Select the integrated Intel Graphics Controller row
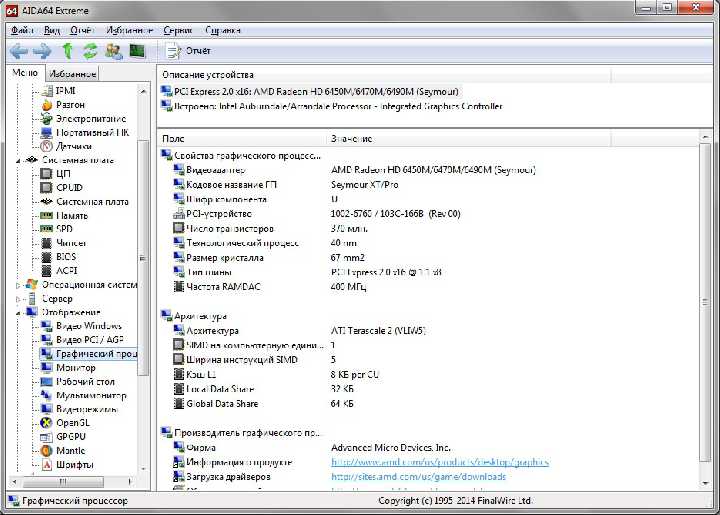Screen dimensions: 720x515 click(332, 106)
